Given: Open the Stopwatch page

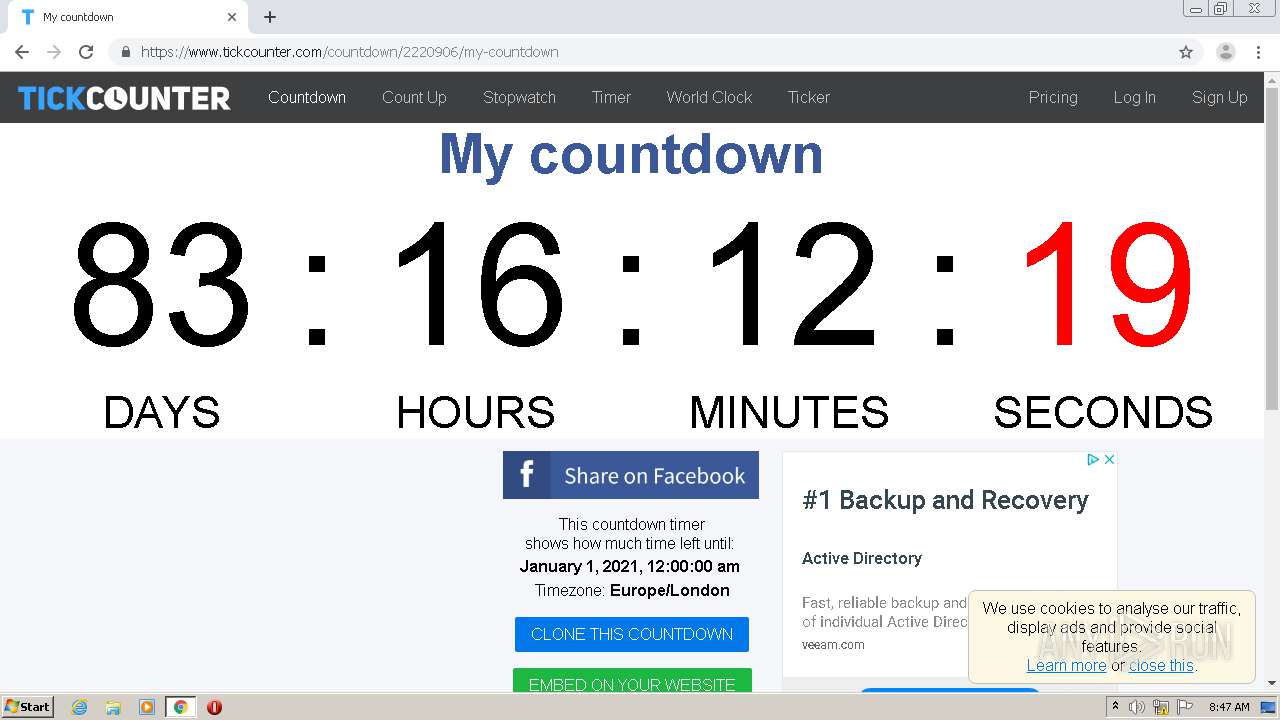Looking at the screenshot, I should (x=519, y=97).
